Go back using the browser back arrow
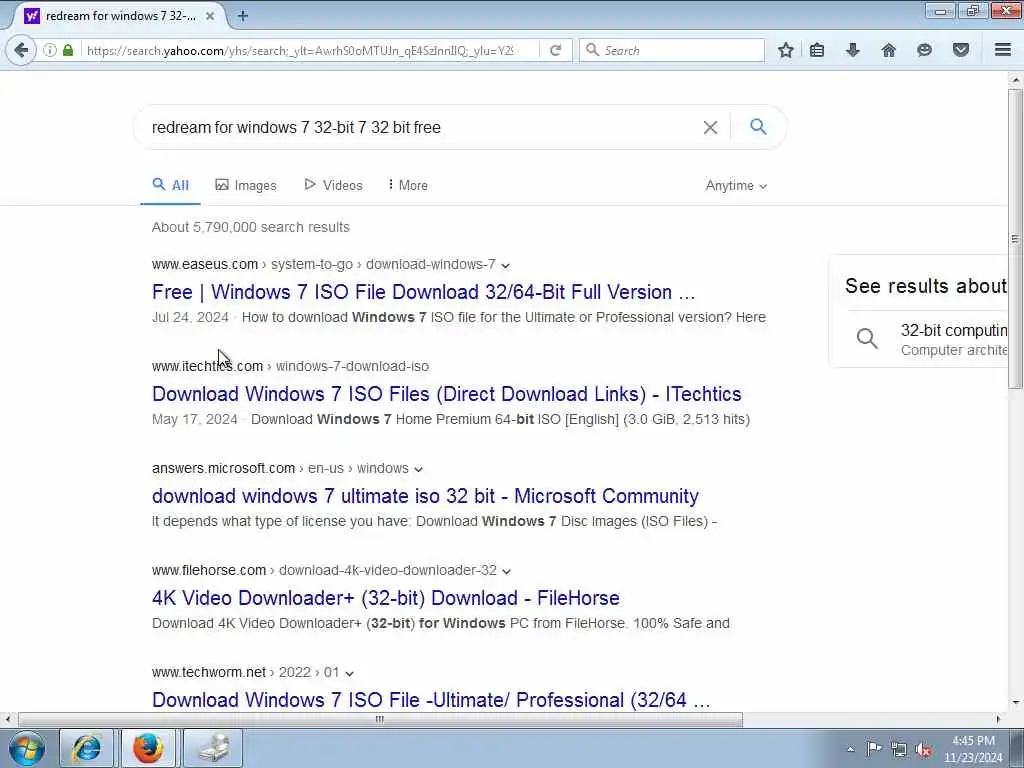This screenshot has height=768, width=1024. [21, 50]
